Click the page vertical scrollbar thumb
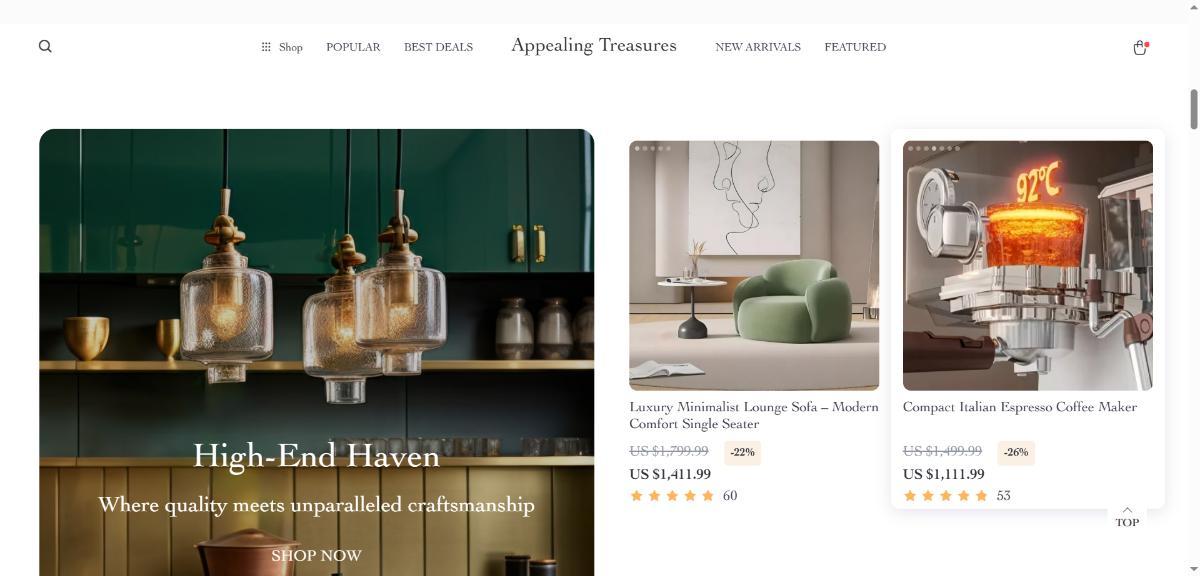 (x=1193, y=109)
